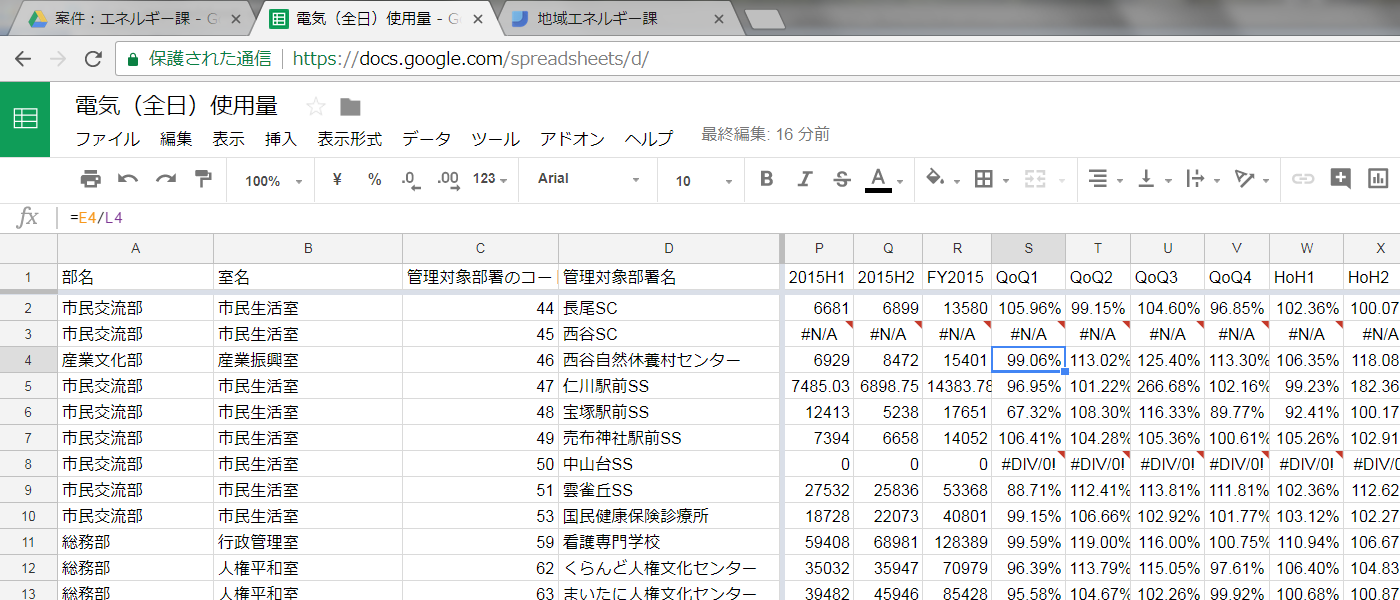Open Arial font family dropdown
The image size is (1400, 600).
click(589, 179)
